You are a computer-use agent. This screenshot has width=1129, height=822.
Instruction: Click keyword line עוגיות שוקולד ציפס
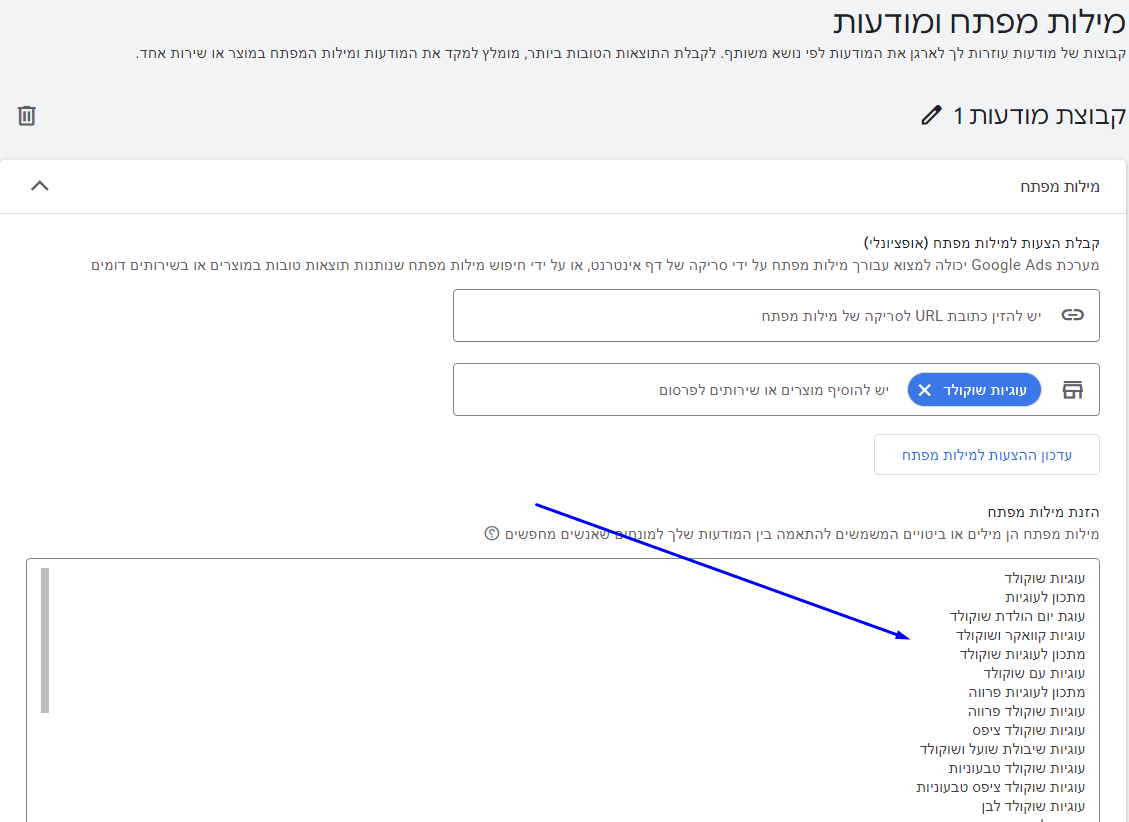1028,731
